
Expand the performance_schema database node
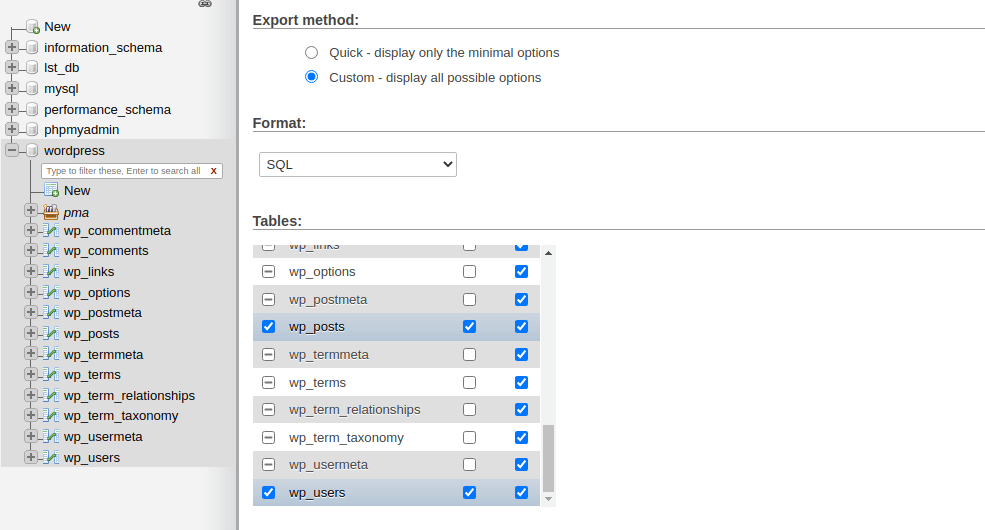[11, 109]
